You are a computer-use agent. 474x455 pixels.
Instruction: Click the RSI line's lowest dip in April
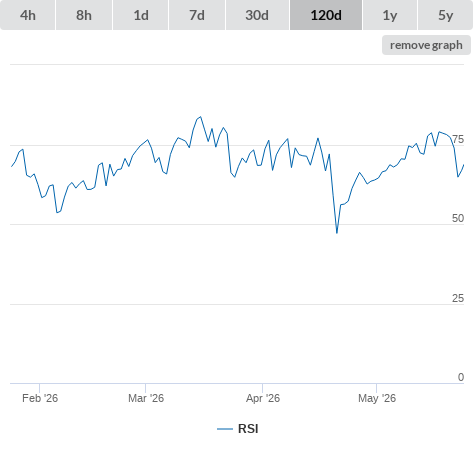337,233
